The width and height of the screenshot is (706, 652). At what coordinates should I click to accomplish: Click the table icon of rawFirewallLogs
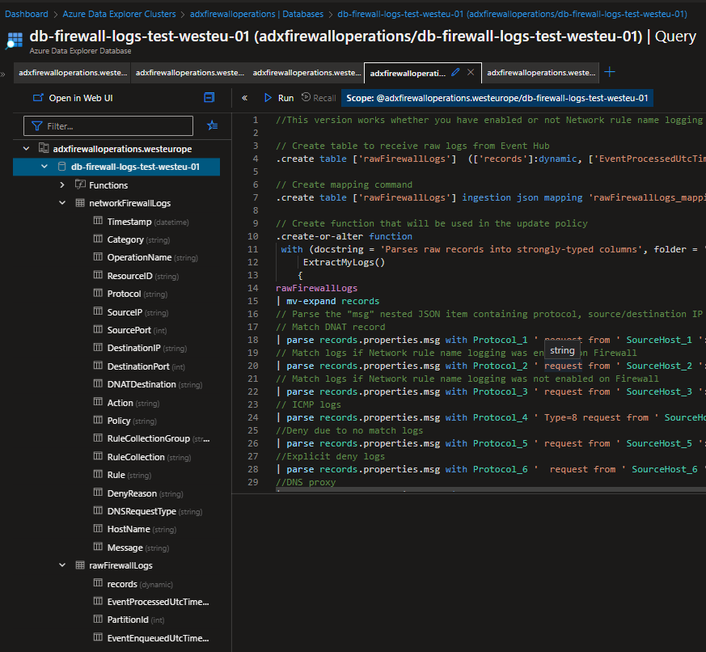click(80, 565)
